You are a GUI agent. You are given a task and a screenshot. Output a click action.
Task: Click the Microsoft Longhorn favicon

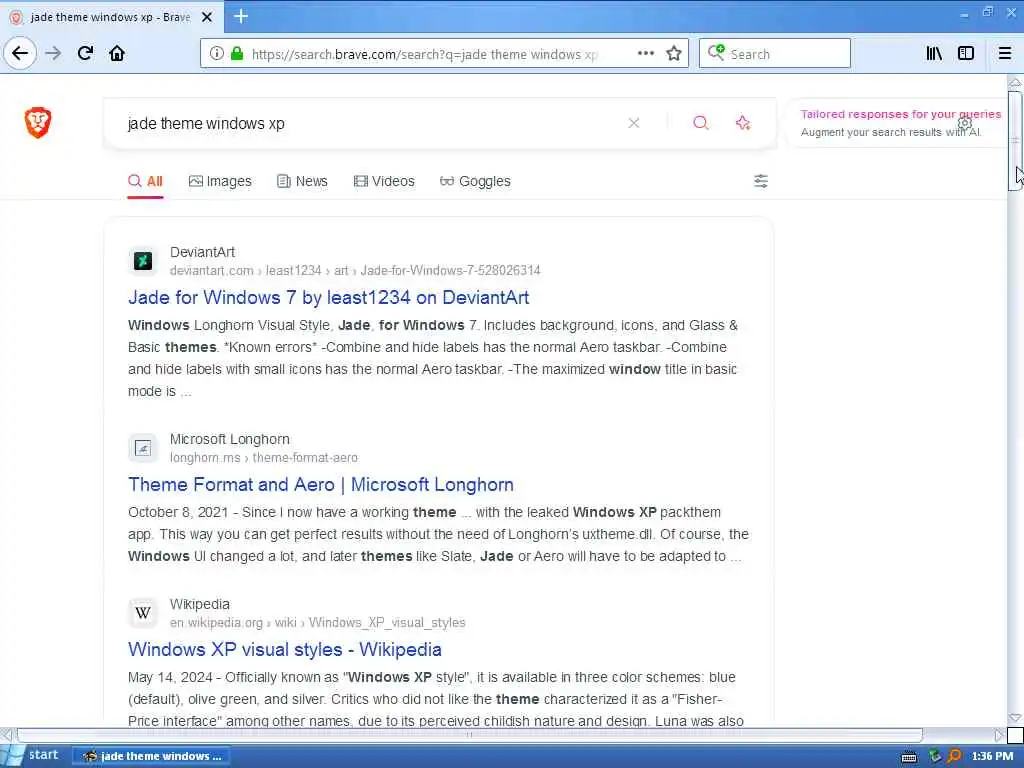point(143,448)
